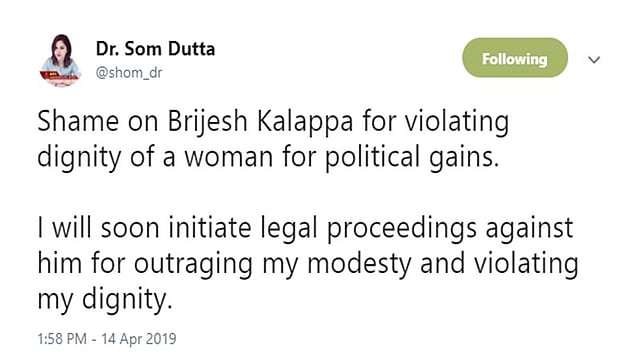
Task: Click the name Brijesh Kalappa in tweet
Action: 260,121
